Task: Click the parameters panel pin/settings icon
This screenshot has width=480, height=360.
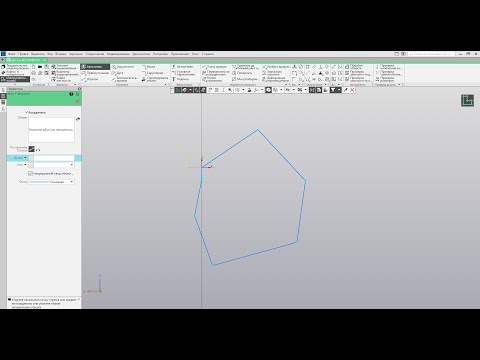Action: 79,89
